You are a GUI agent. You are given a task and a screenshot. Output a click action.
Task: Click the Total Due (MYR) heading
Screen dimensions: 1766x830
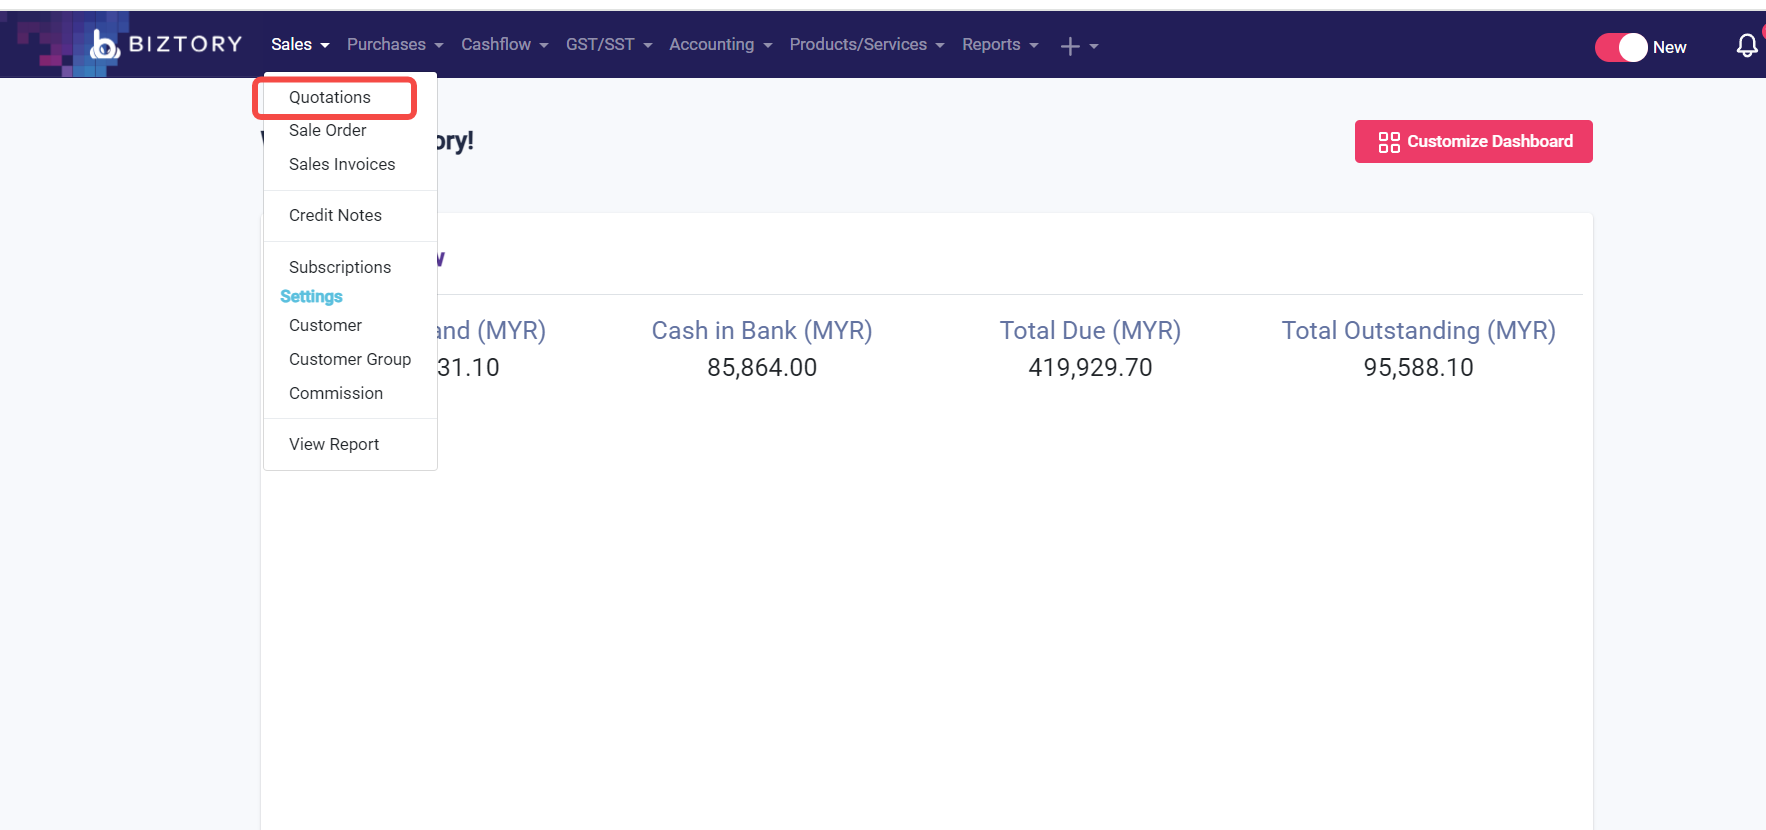coord(1090,331)
